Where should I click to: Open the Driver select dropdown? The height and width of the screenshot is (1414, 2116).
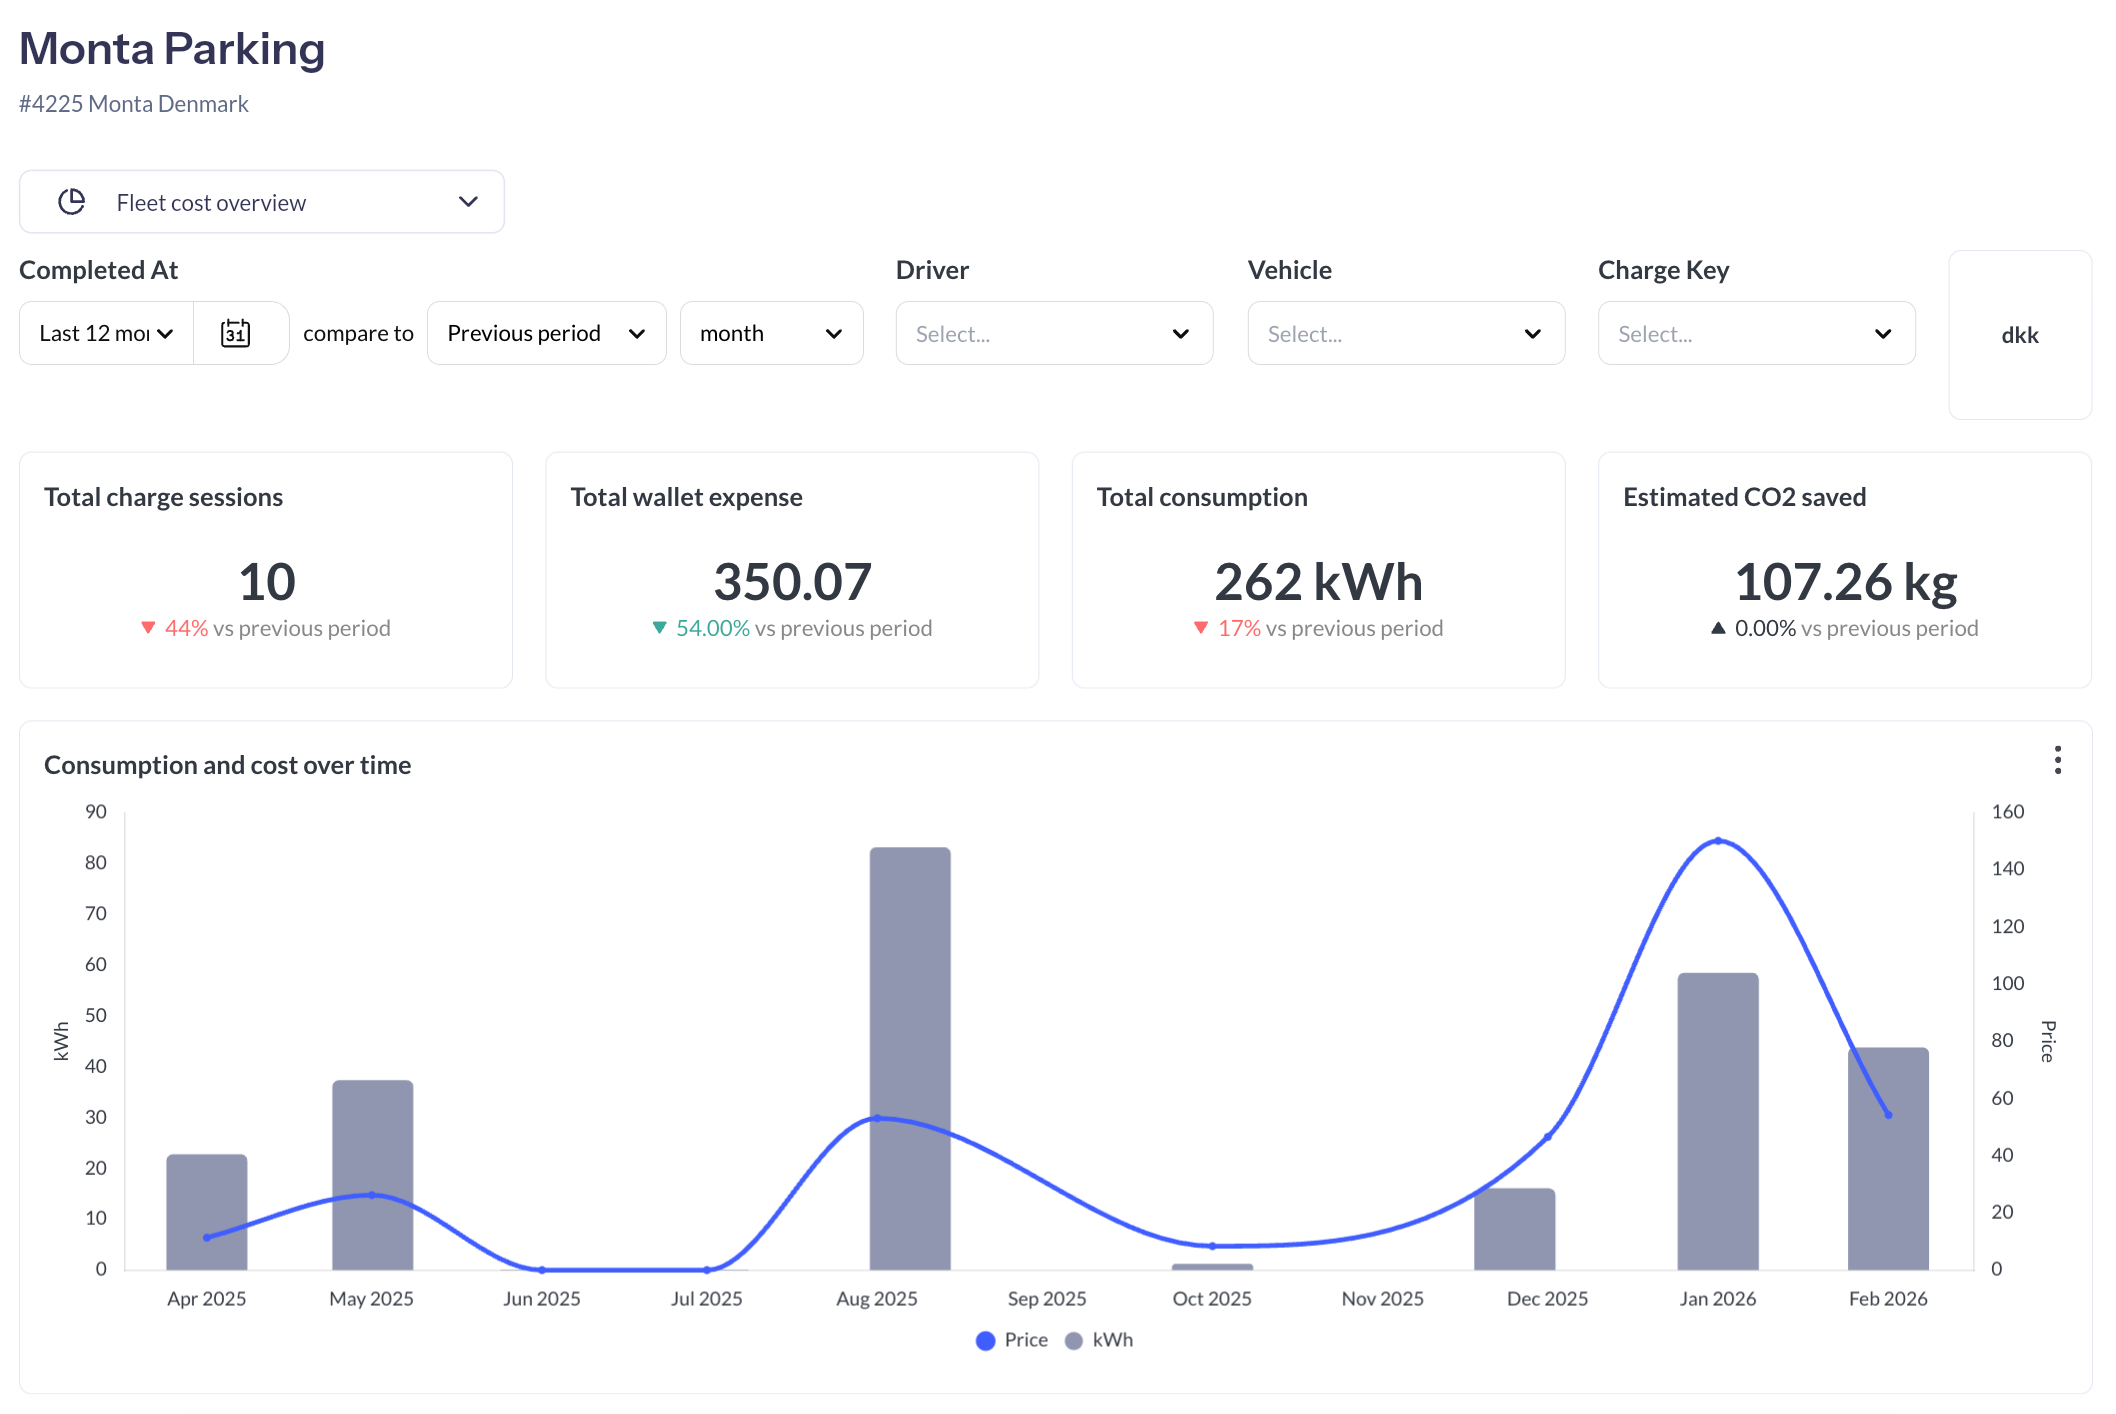click(x=1054, y=334)
